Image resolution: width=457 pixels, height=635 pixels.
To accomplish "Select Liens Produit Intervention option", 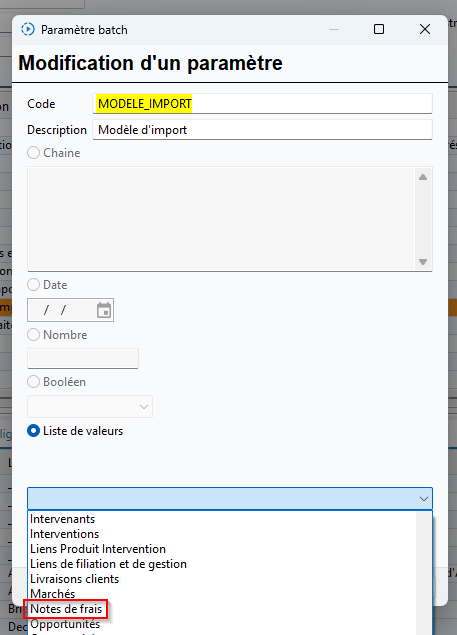I will pyautogui.click(x=98, y=549).
